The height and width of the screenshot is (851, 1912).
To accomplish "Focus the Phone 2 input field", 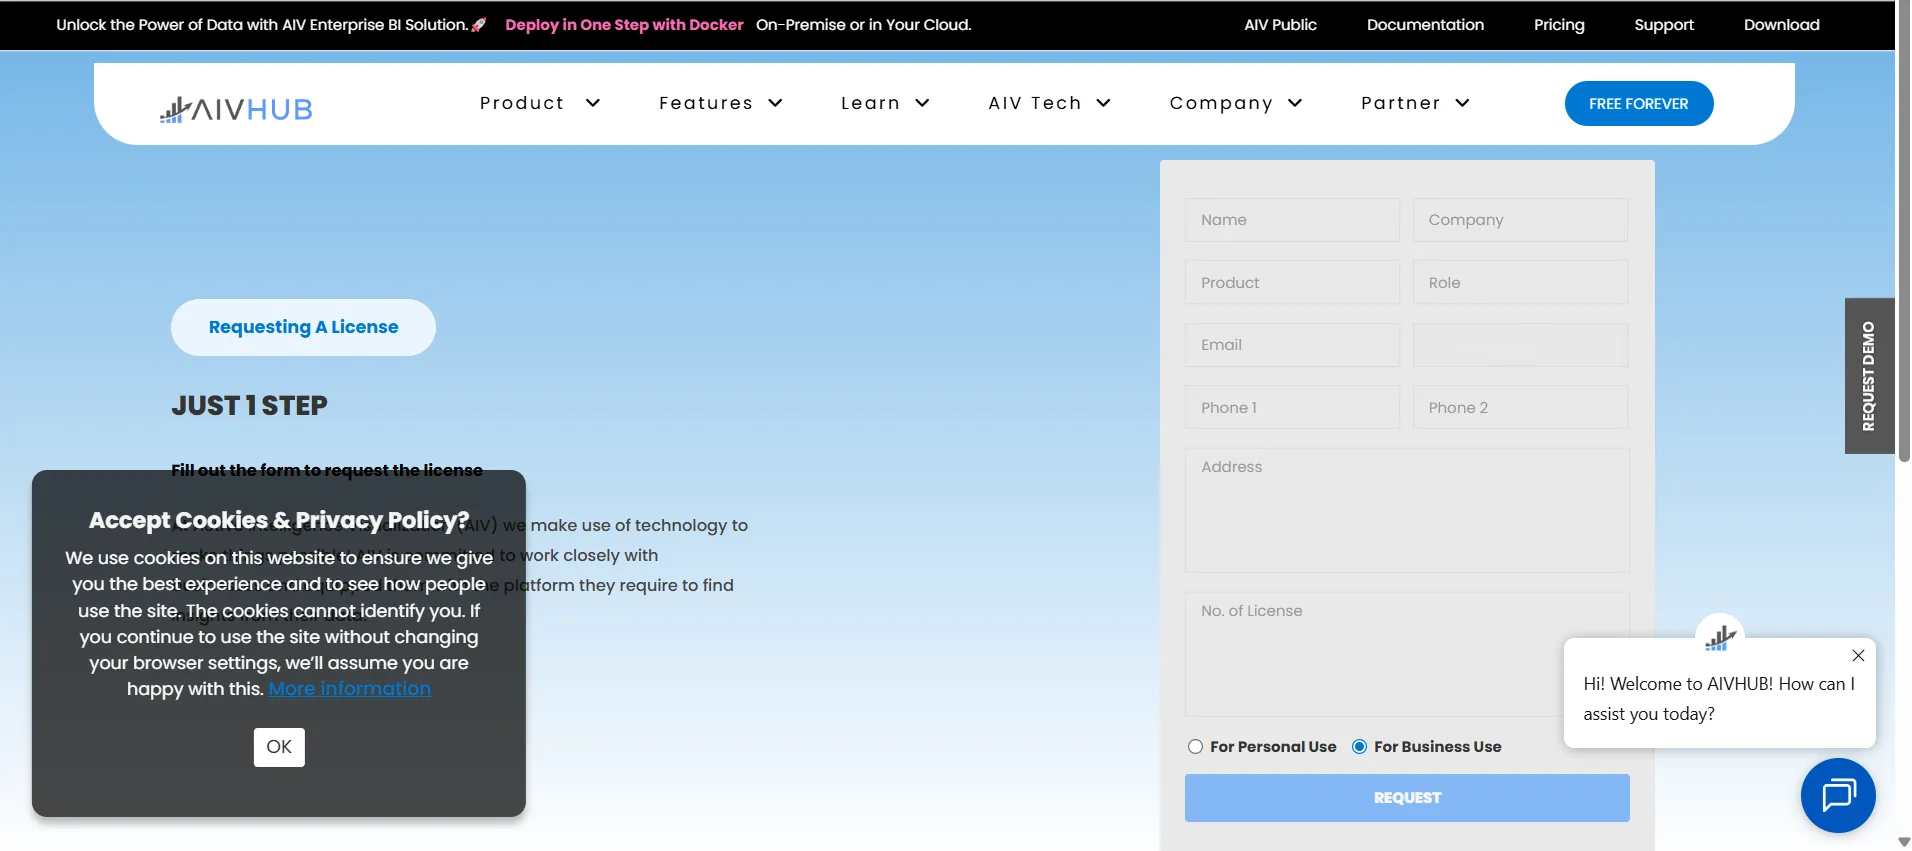I will pyautogui.click(x=1520, y=408).
